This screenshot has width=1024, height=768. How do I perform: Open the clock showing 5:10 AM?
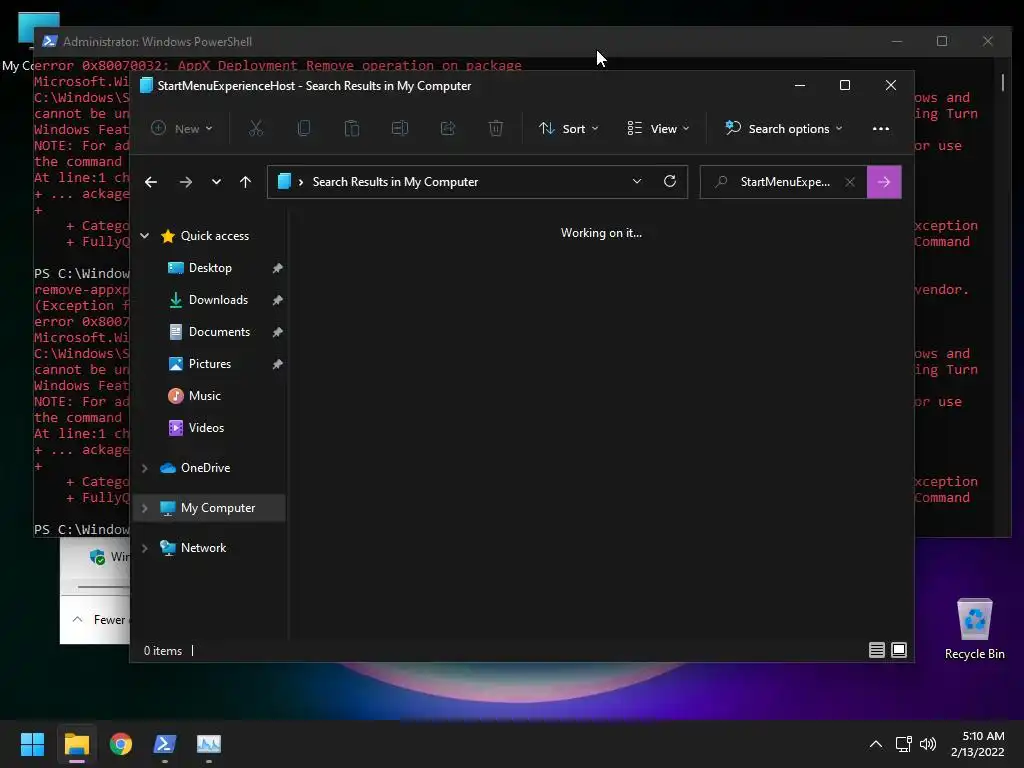(x=978, y=744)
